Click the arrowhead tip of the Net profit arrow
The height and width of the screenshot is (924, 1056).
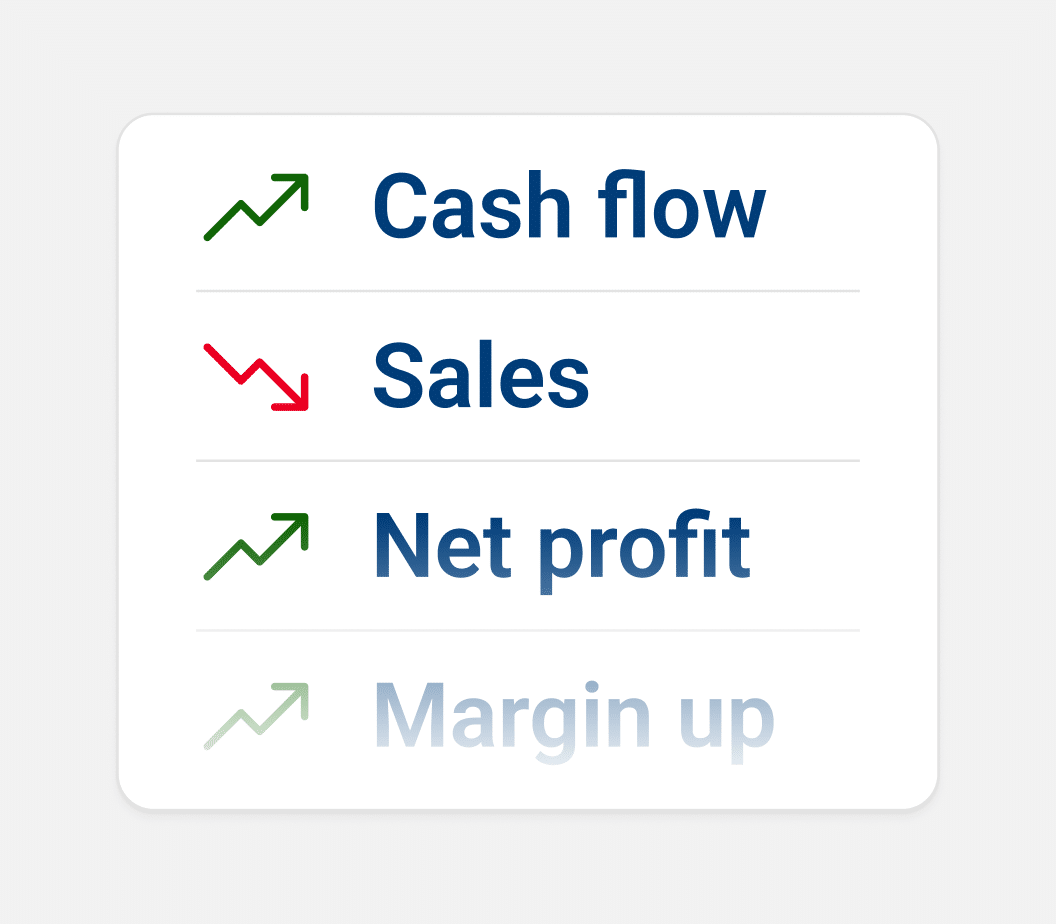[x=299, y=522]
